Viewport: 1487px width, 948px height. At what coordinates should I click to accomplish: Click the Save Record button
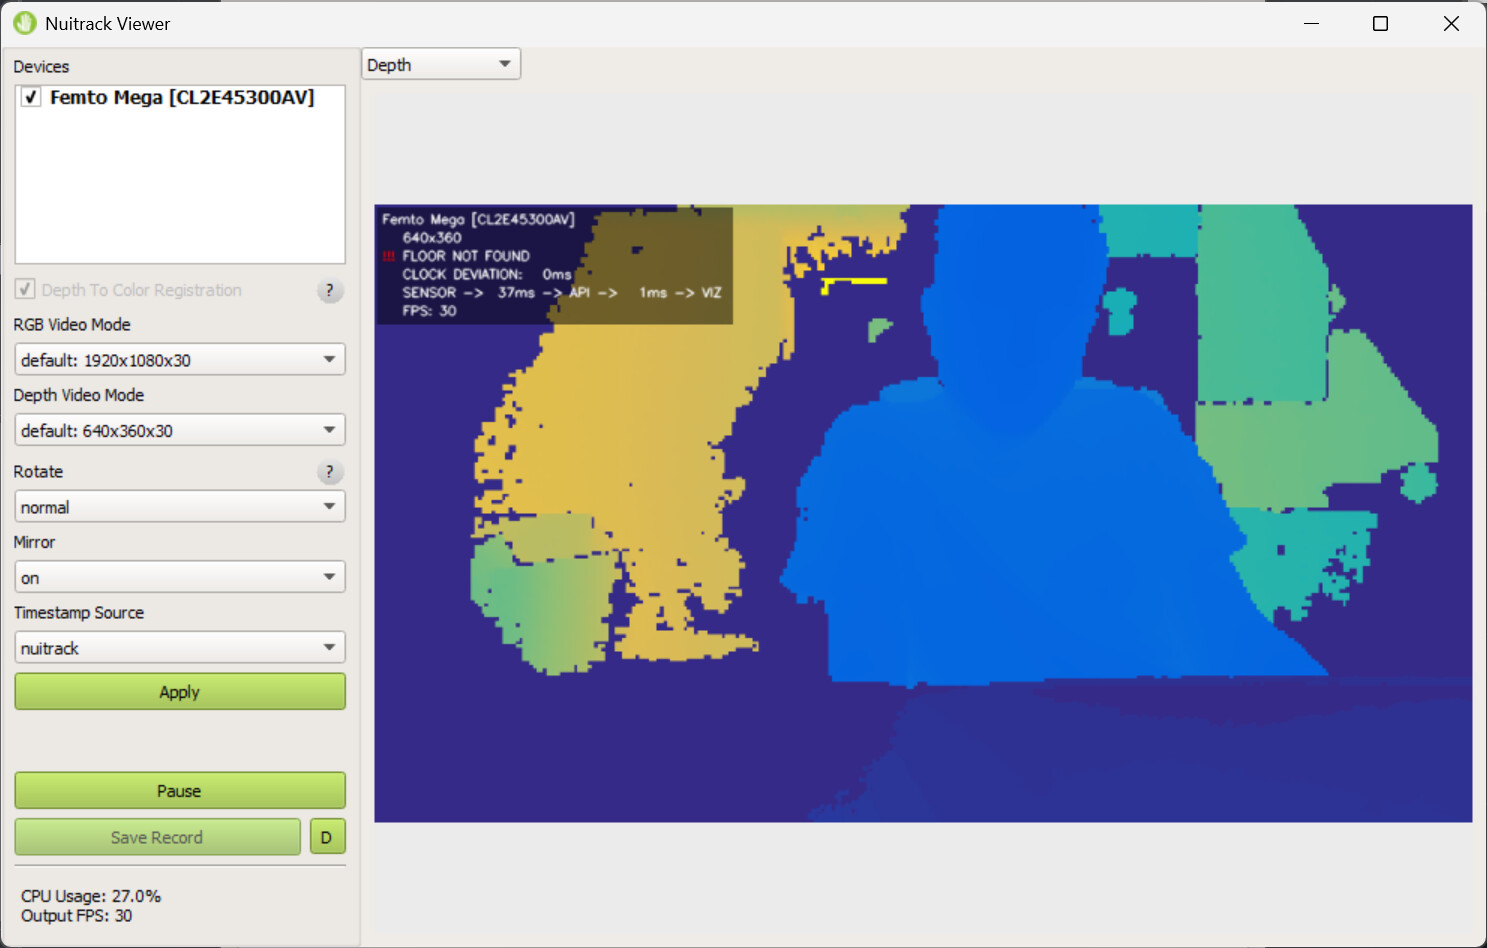click(x=157, y=838)
